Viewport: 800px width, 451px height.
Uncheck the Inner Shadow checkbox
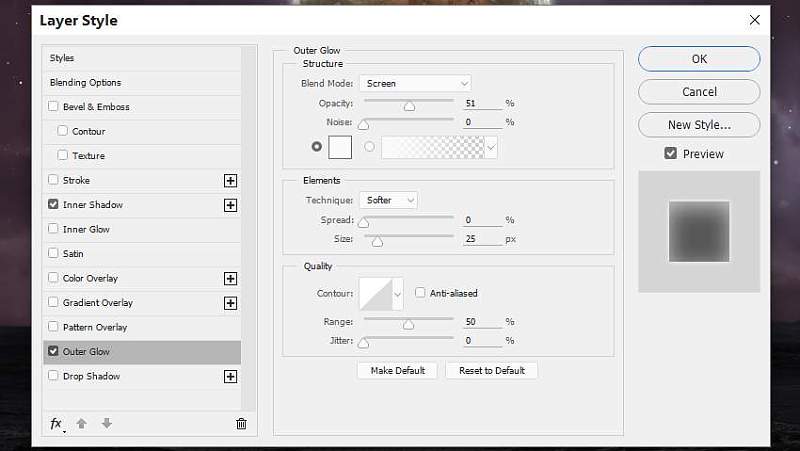coord(53,204)
